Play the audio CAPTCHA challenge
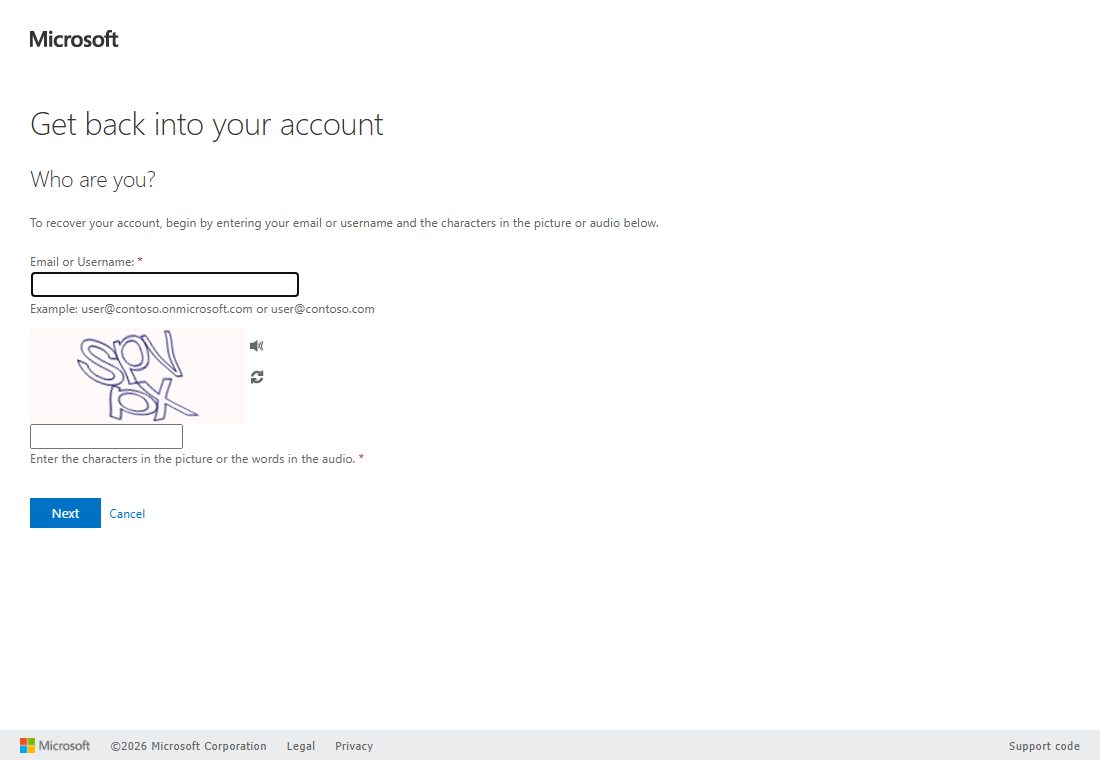Viewport: 1100px width, 760px height. point(257,345)
